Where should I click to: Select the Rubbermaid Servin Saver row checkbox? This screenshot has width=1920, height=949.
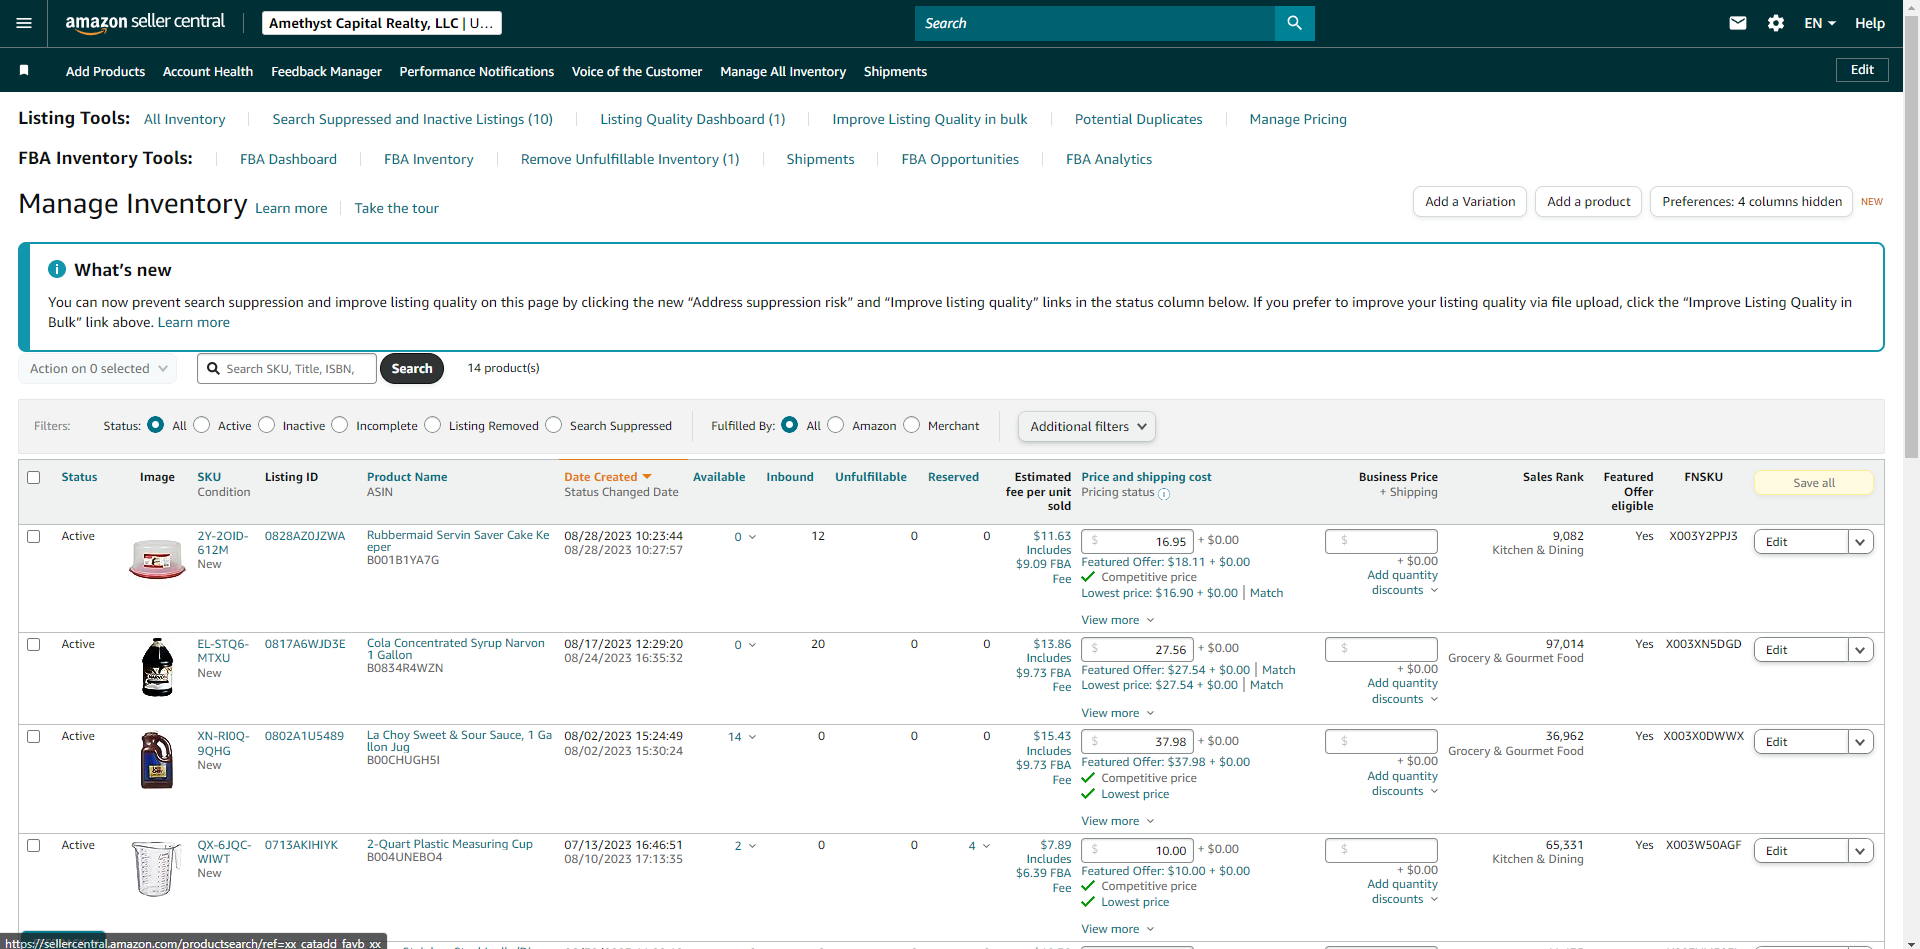point(34,537)
